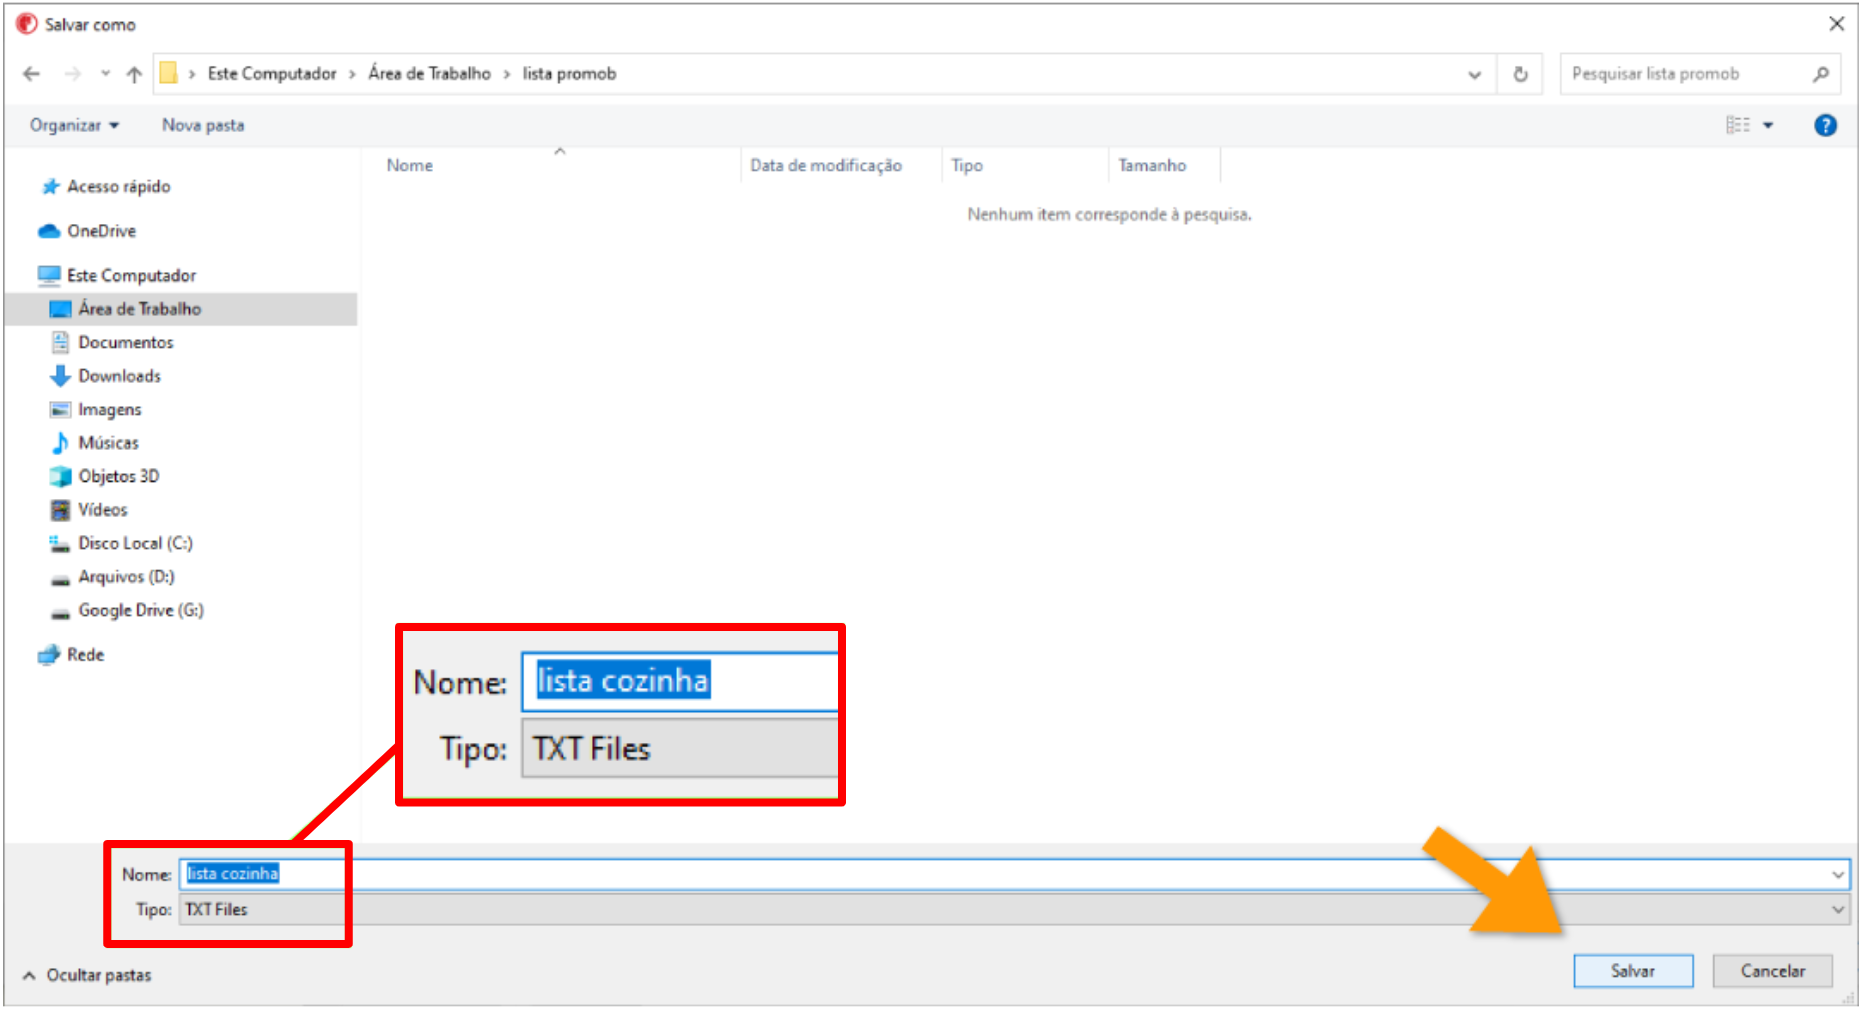Click the OneDrive cloud icon

point(49,231)
